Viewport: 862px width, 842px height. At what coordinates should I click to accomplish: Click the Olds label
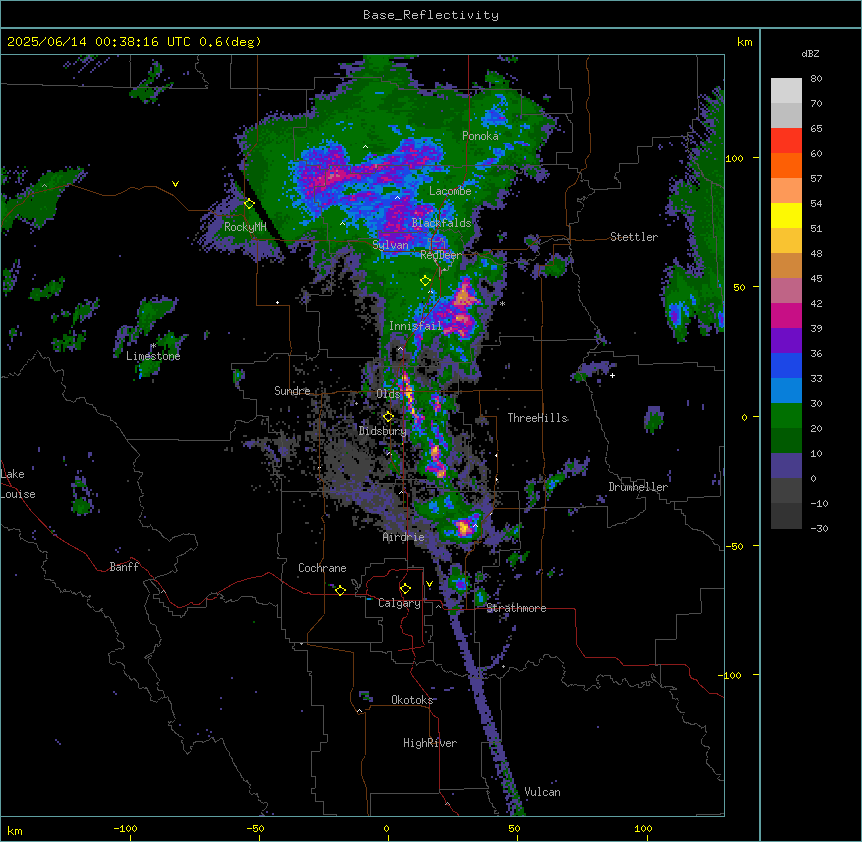click(x=388, y=394)
